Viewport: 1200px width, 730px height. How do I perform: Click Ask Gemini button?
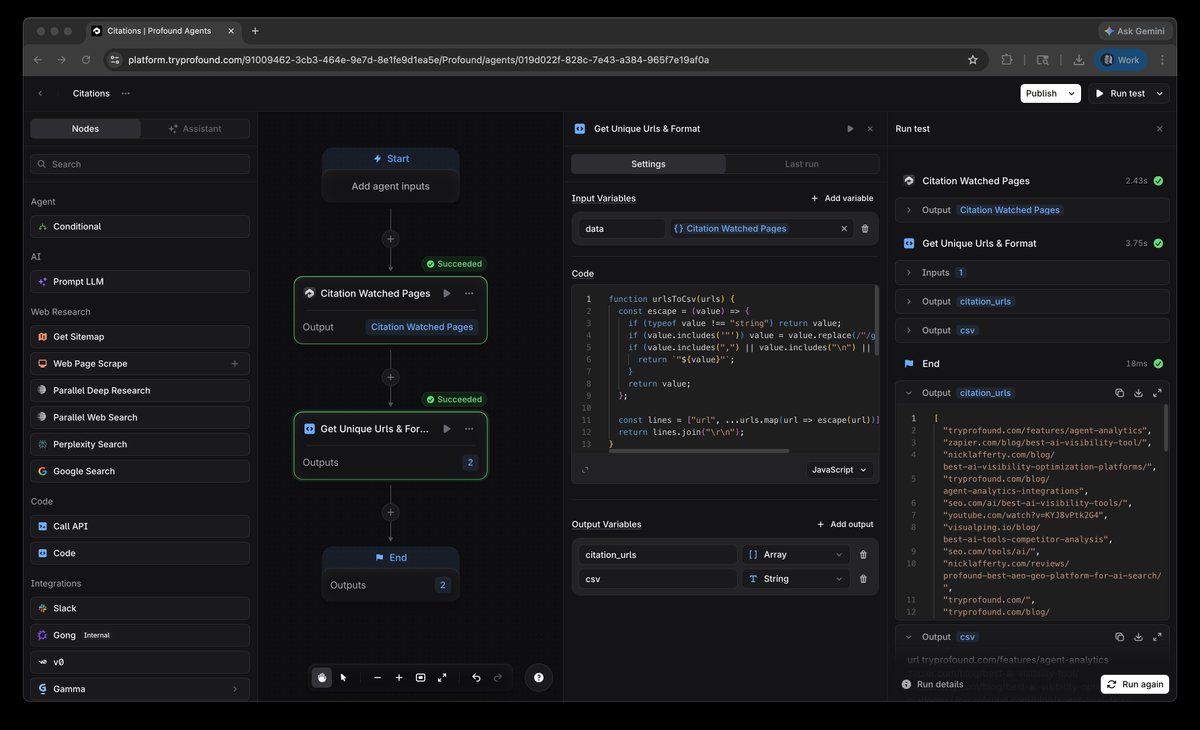tap(1134, 31)
